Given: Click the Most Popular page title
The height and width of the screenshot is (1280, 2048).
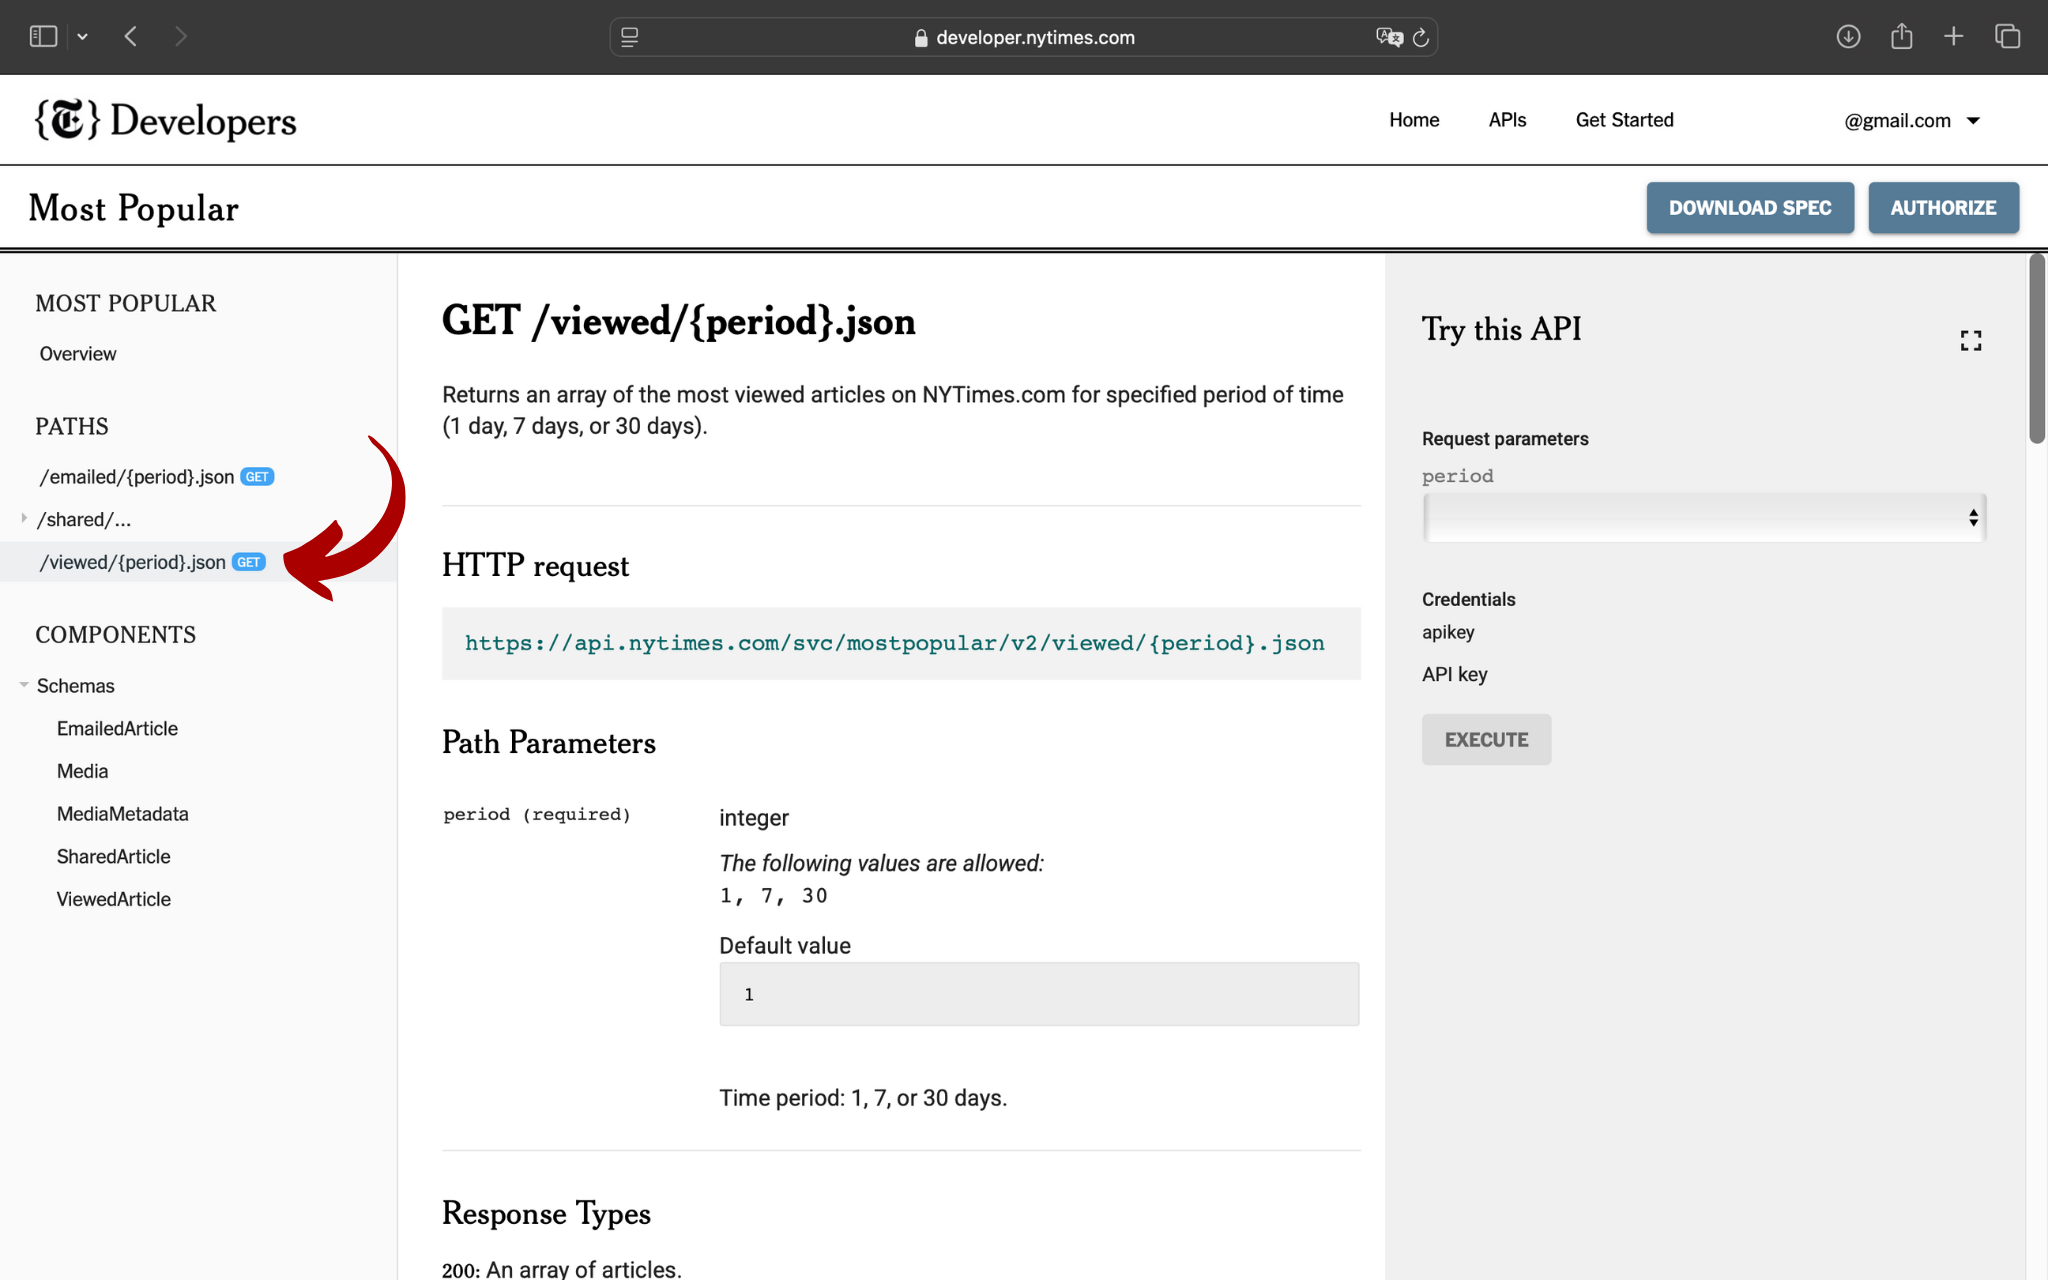Looking at the screenshot, I should (x=133, y=208).
